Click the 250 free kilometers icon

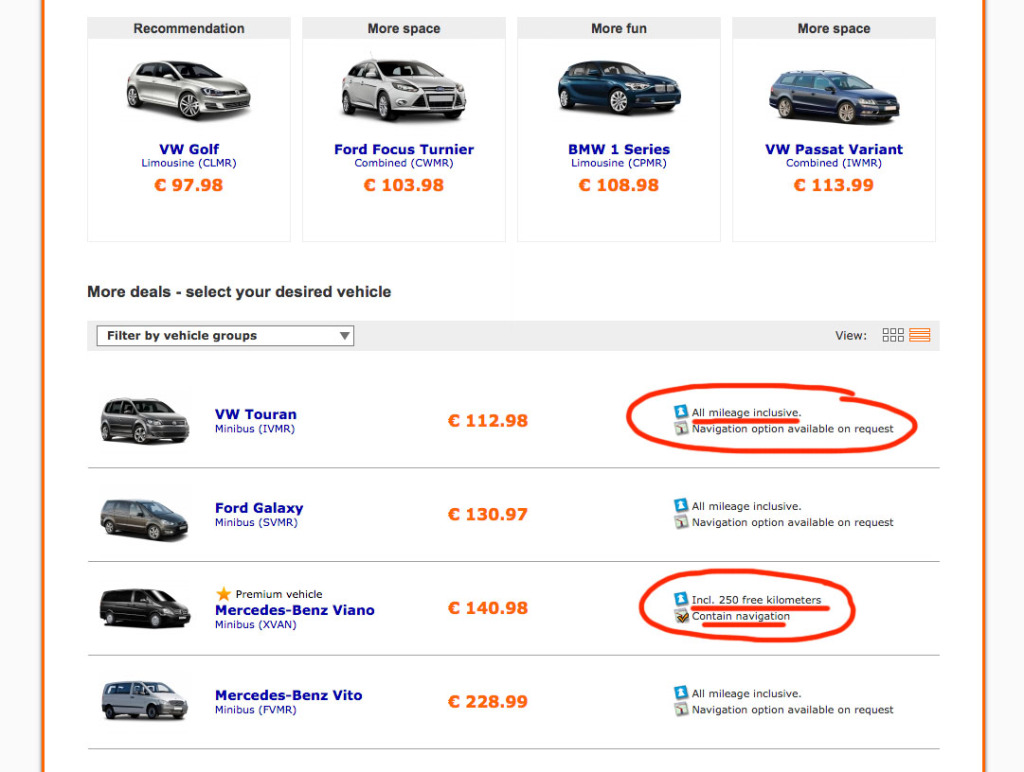pyautogui.click(x=681, y=600)
